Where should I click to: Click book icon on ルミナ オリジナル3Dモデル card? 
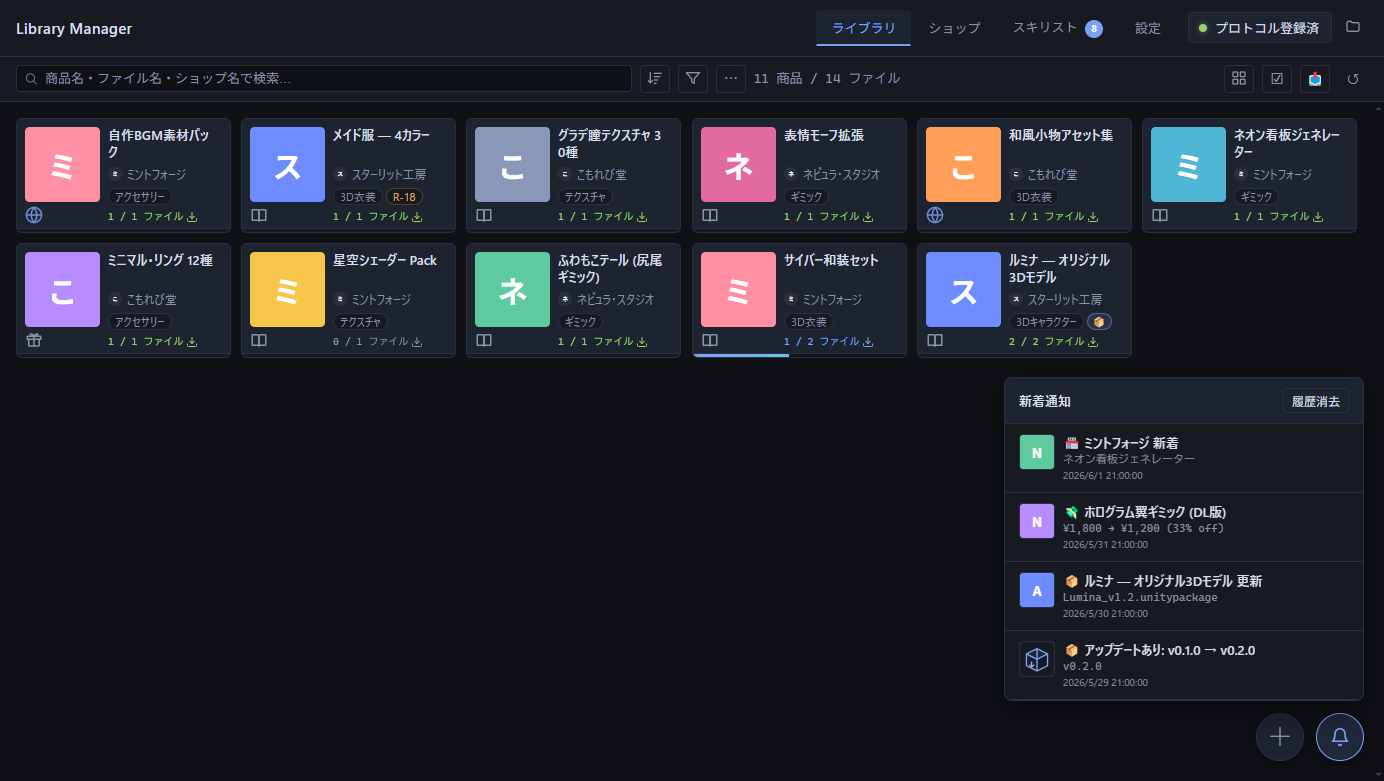(x=935, y=340)
